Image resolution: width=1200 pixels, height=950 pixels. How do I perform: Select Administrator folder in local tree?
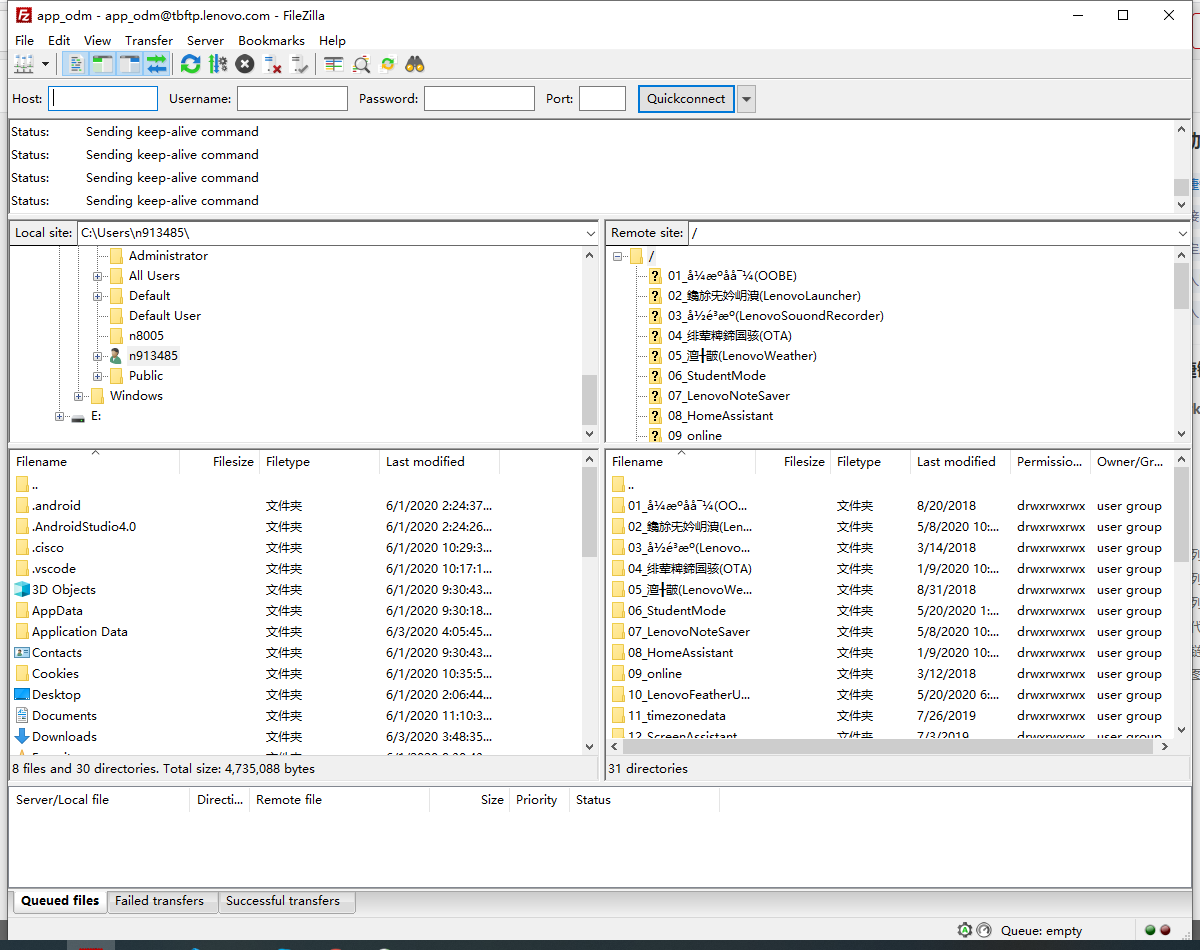pos(168,256)
